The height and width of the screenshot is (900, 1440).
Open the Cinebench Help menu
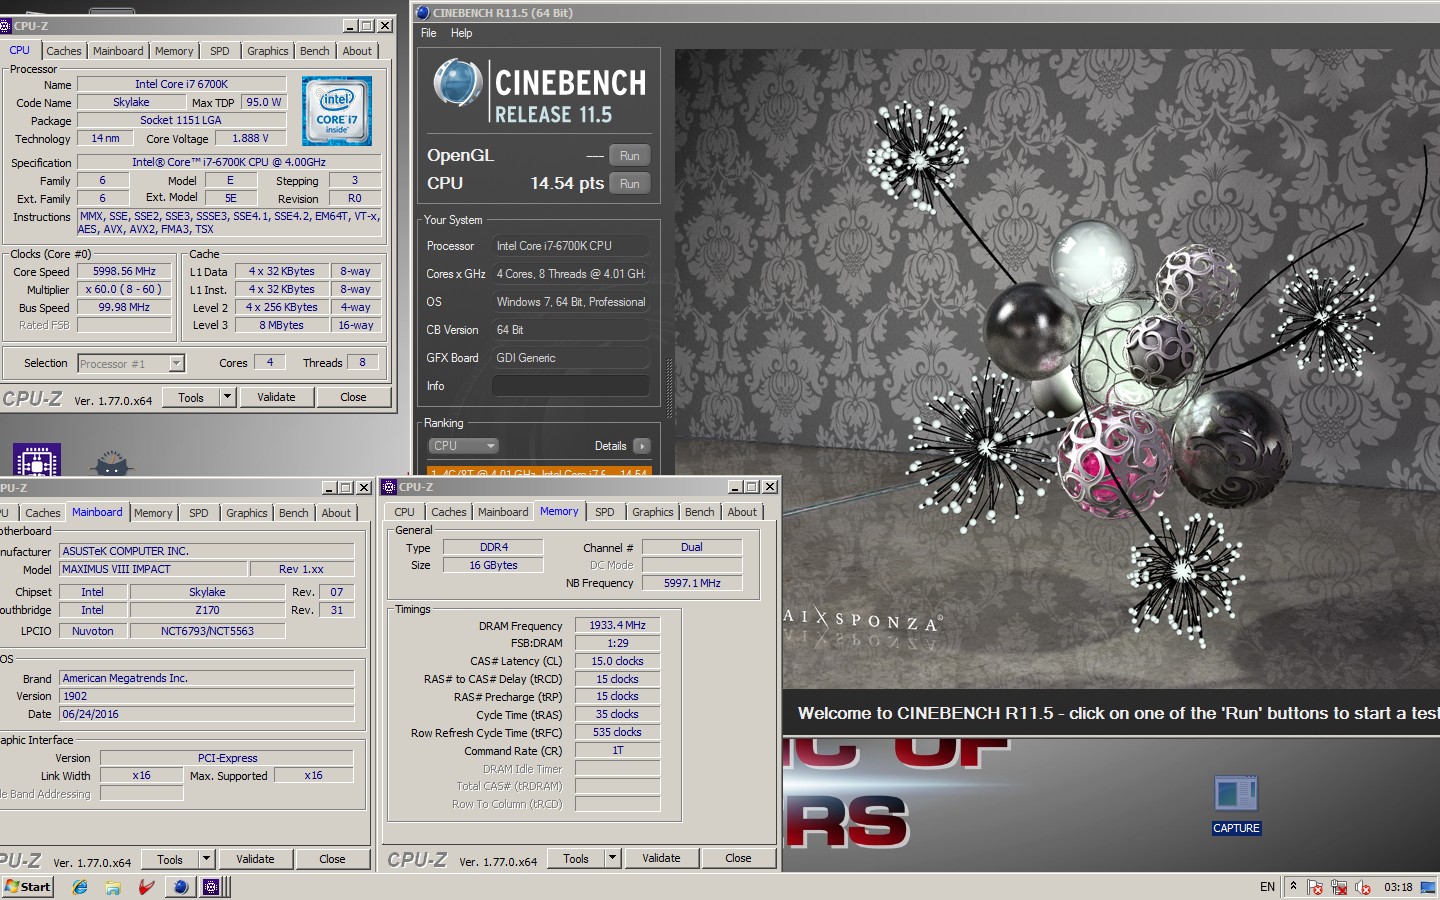pos(461,33)
